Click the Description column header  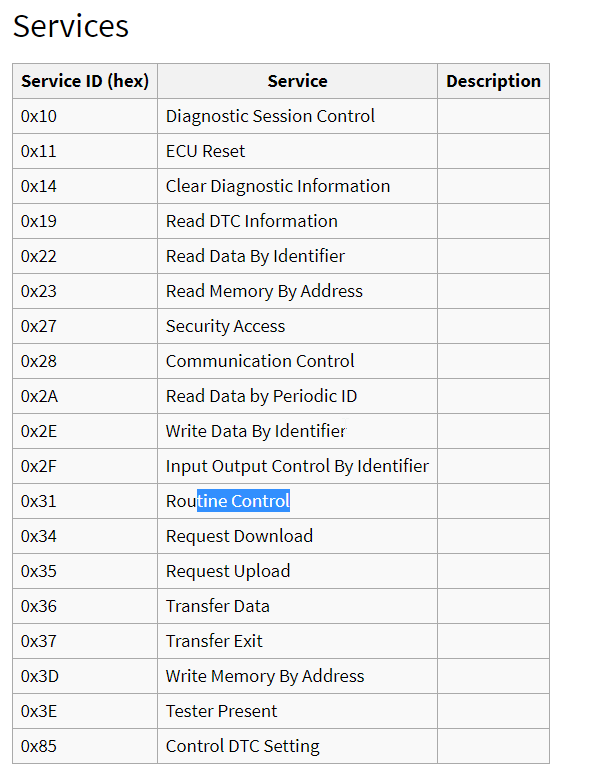pos(493,81)
